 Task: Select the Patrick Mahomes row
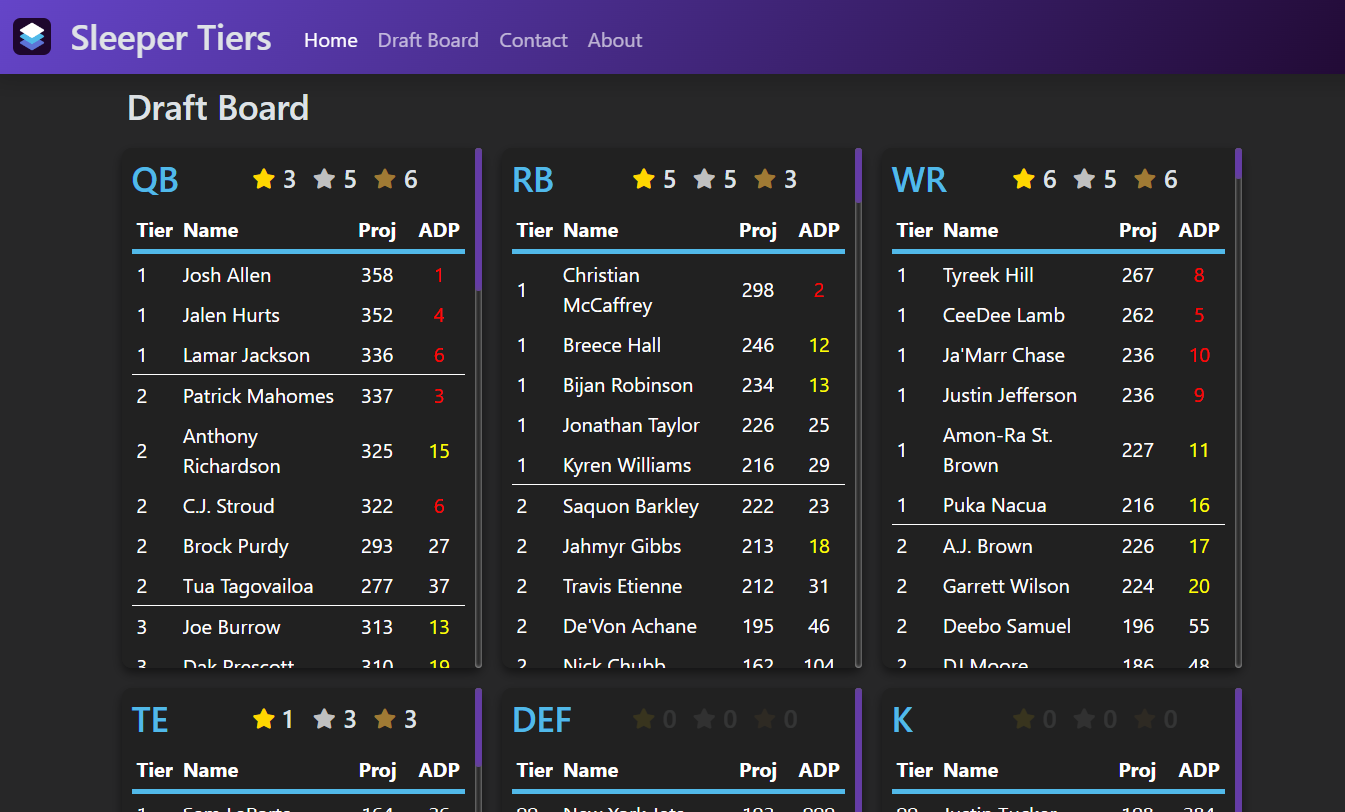[298, 396]
